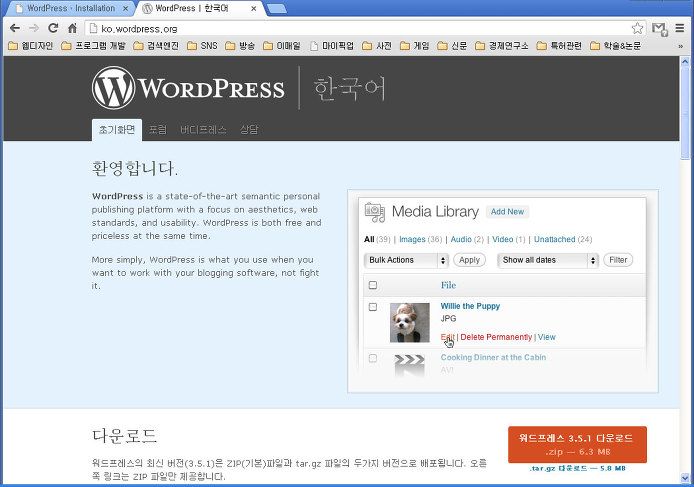Click the Filter button
Viewport: 694px width, 487px height.
click(618, 260)
